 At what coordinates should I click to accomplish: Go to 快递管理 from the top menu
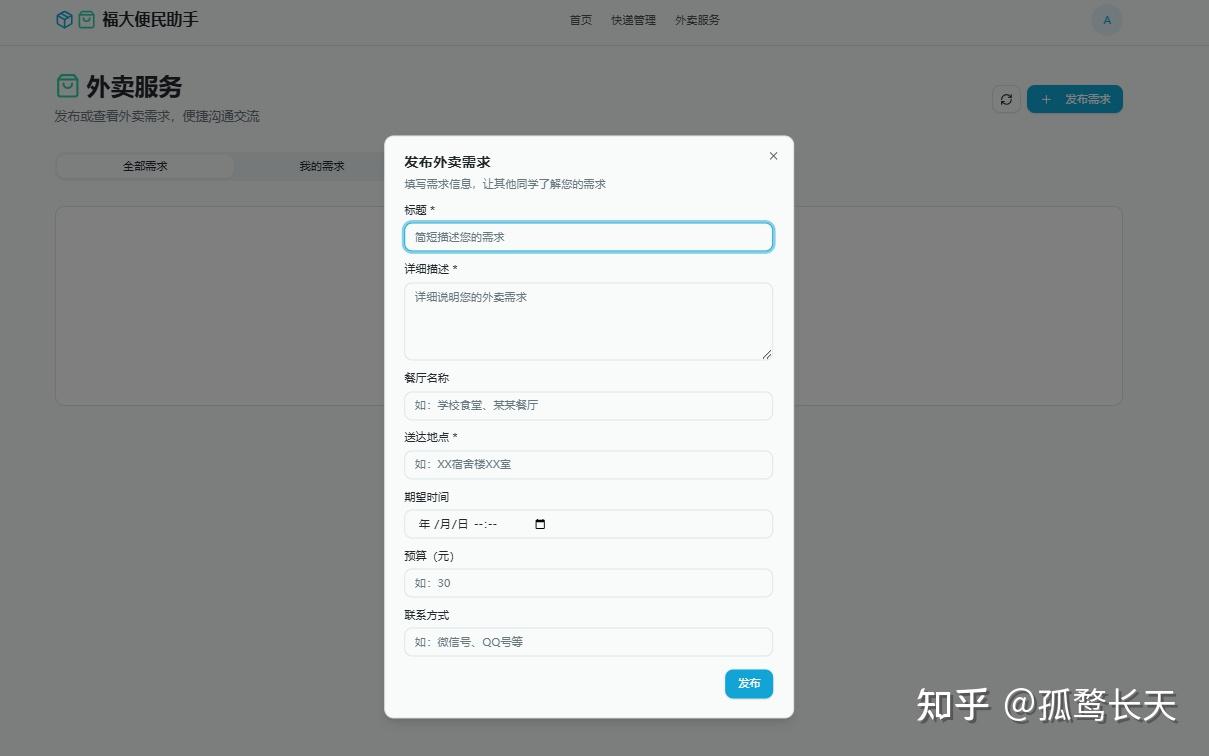(x=632, y=19)
